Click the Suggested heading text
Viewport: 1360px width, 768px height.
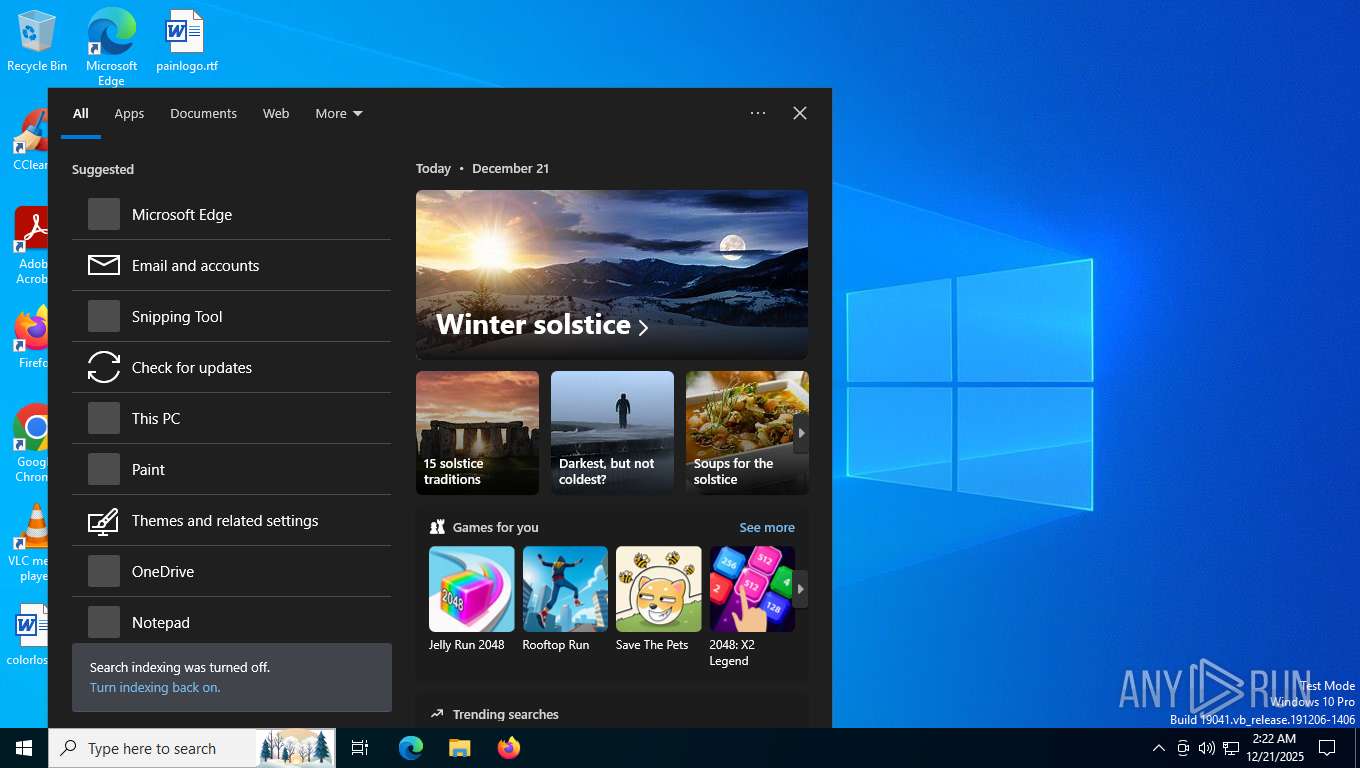click(x=103, y=169)
